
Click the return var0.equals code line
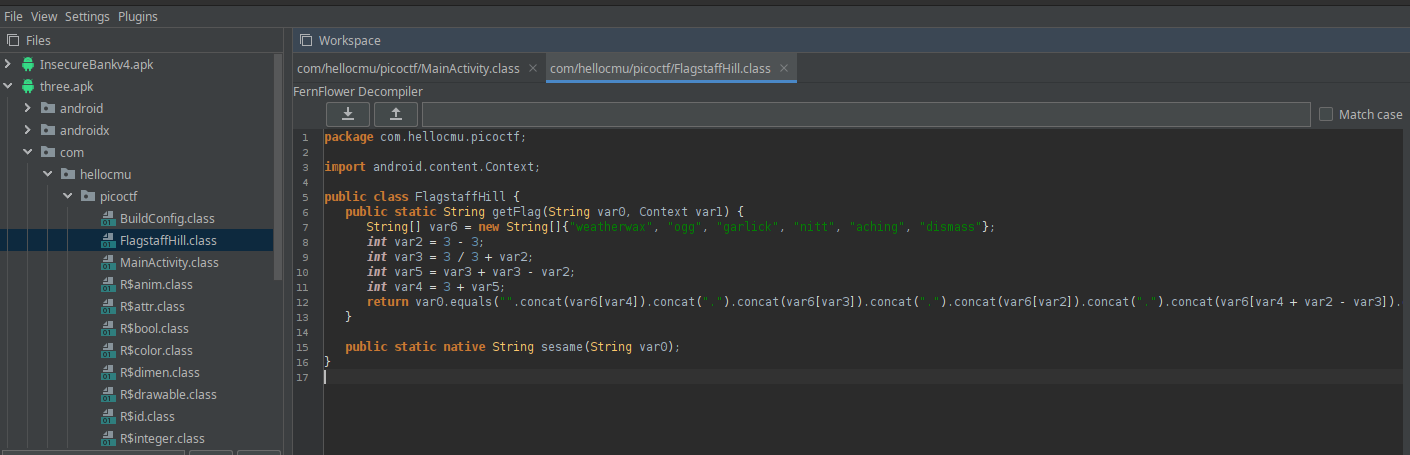(x=884, y=301)
